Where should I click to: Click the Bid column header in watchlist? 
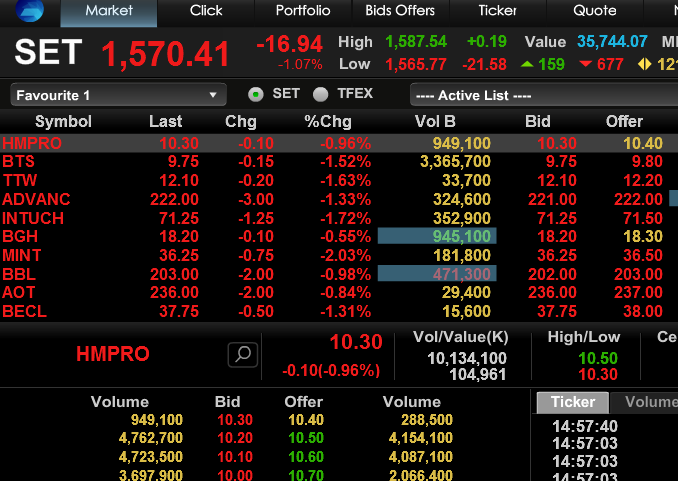click(537, 122)
